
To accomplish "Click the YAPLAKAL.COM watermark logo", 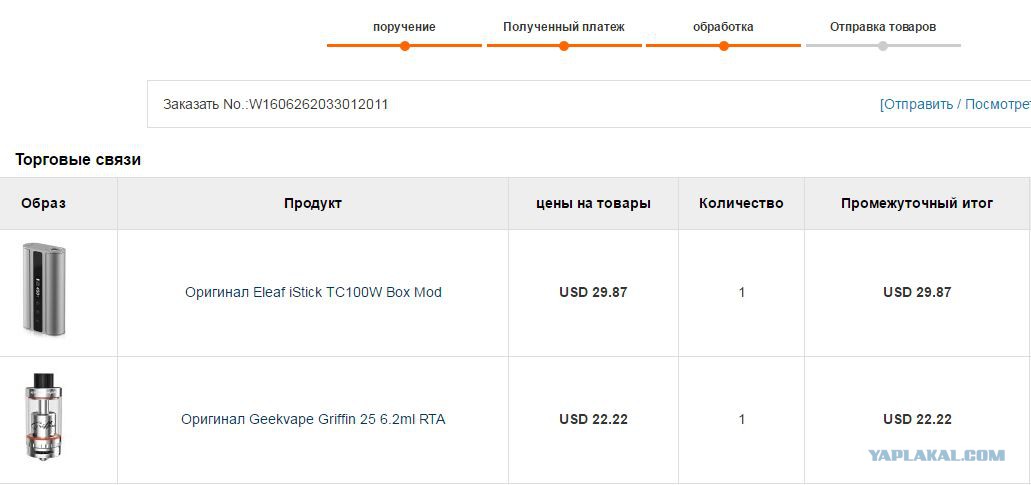I will pos(937,455).
